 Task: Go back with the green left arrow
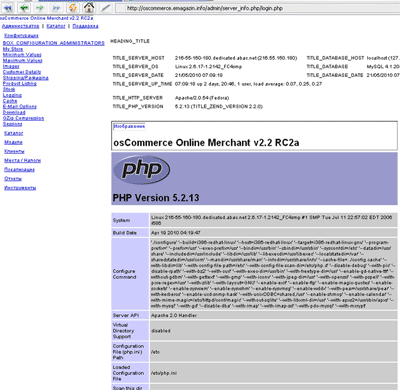[24, 7]
